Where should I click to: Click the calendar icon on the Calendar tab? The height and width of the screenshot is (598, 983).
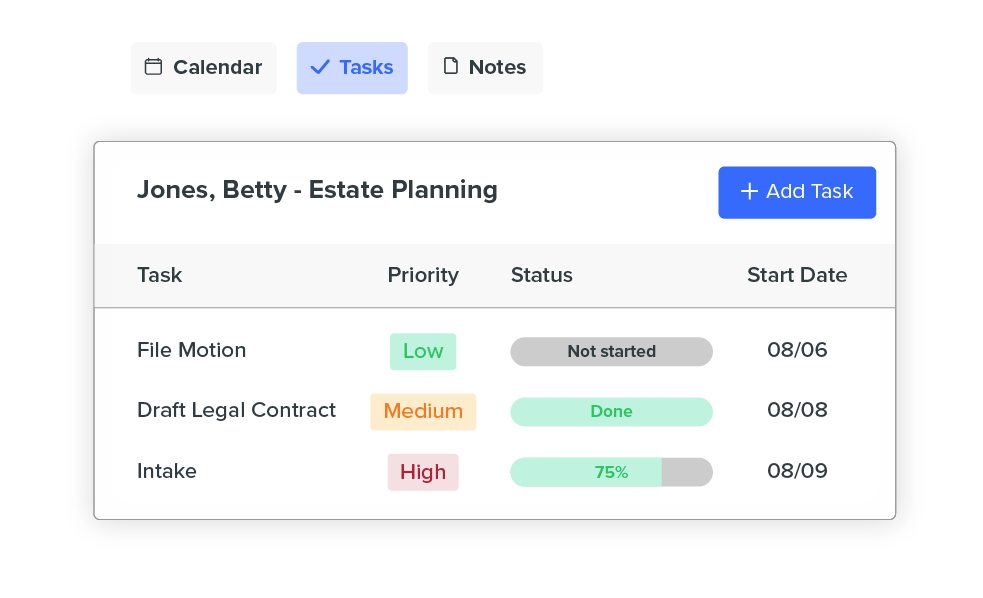(153, 66)
